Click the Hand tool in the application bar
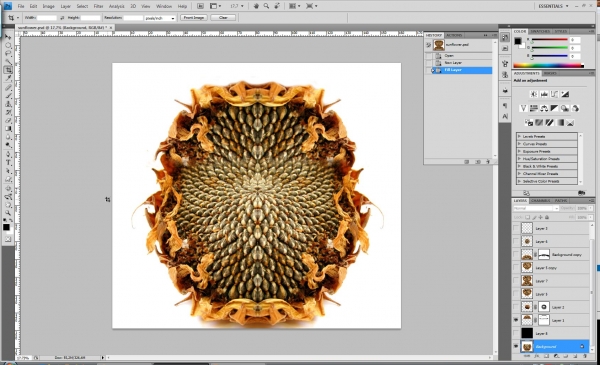600x365 pixels. pos(256,6)
